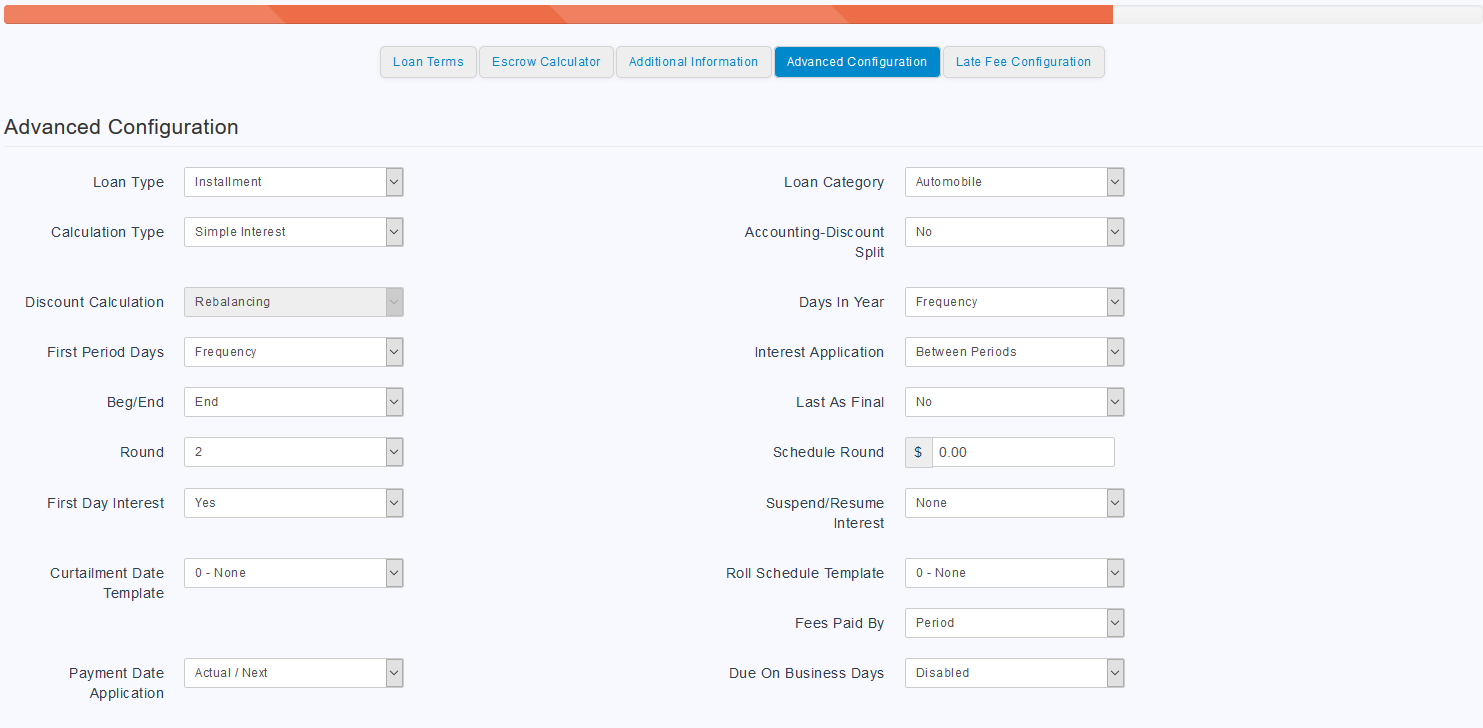Screen dimensions: 1483x728
Task: Open the Days In Year dropdown
Action: (1014, 302)
